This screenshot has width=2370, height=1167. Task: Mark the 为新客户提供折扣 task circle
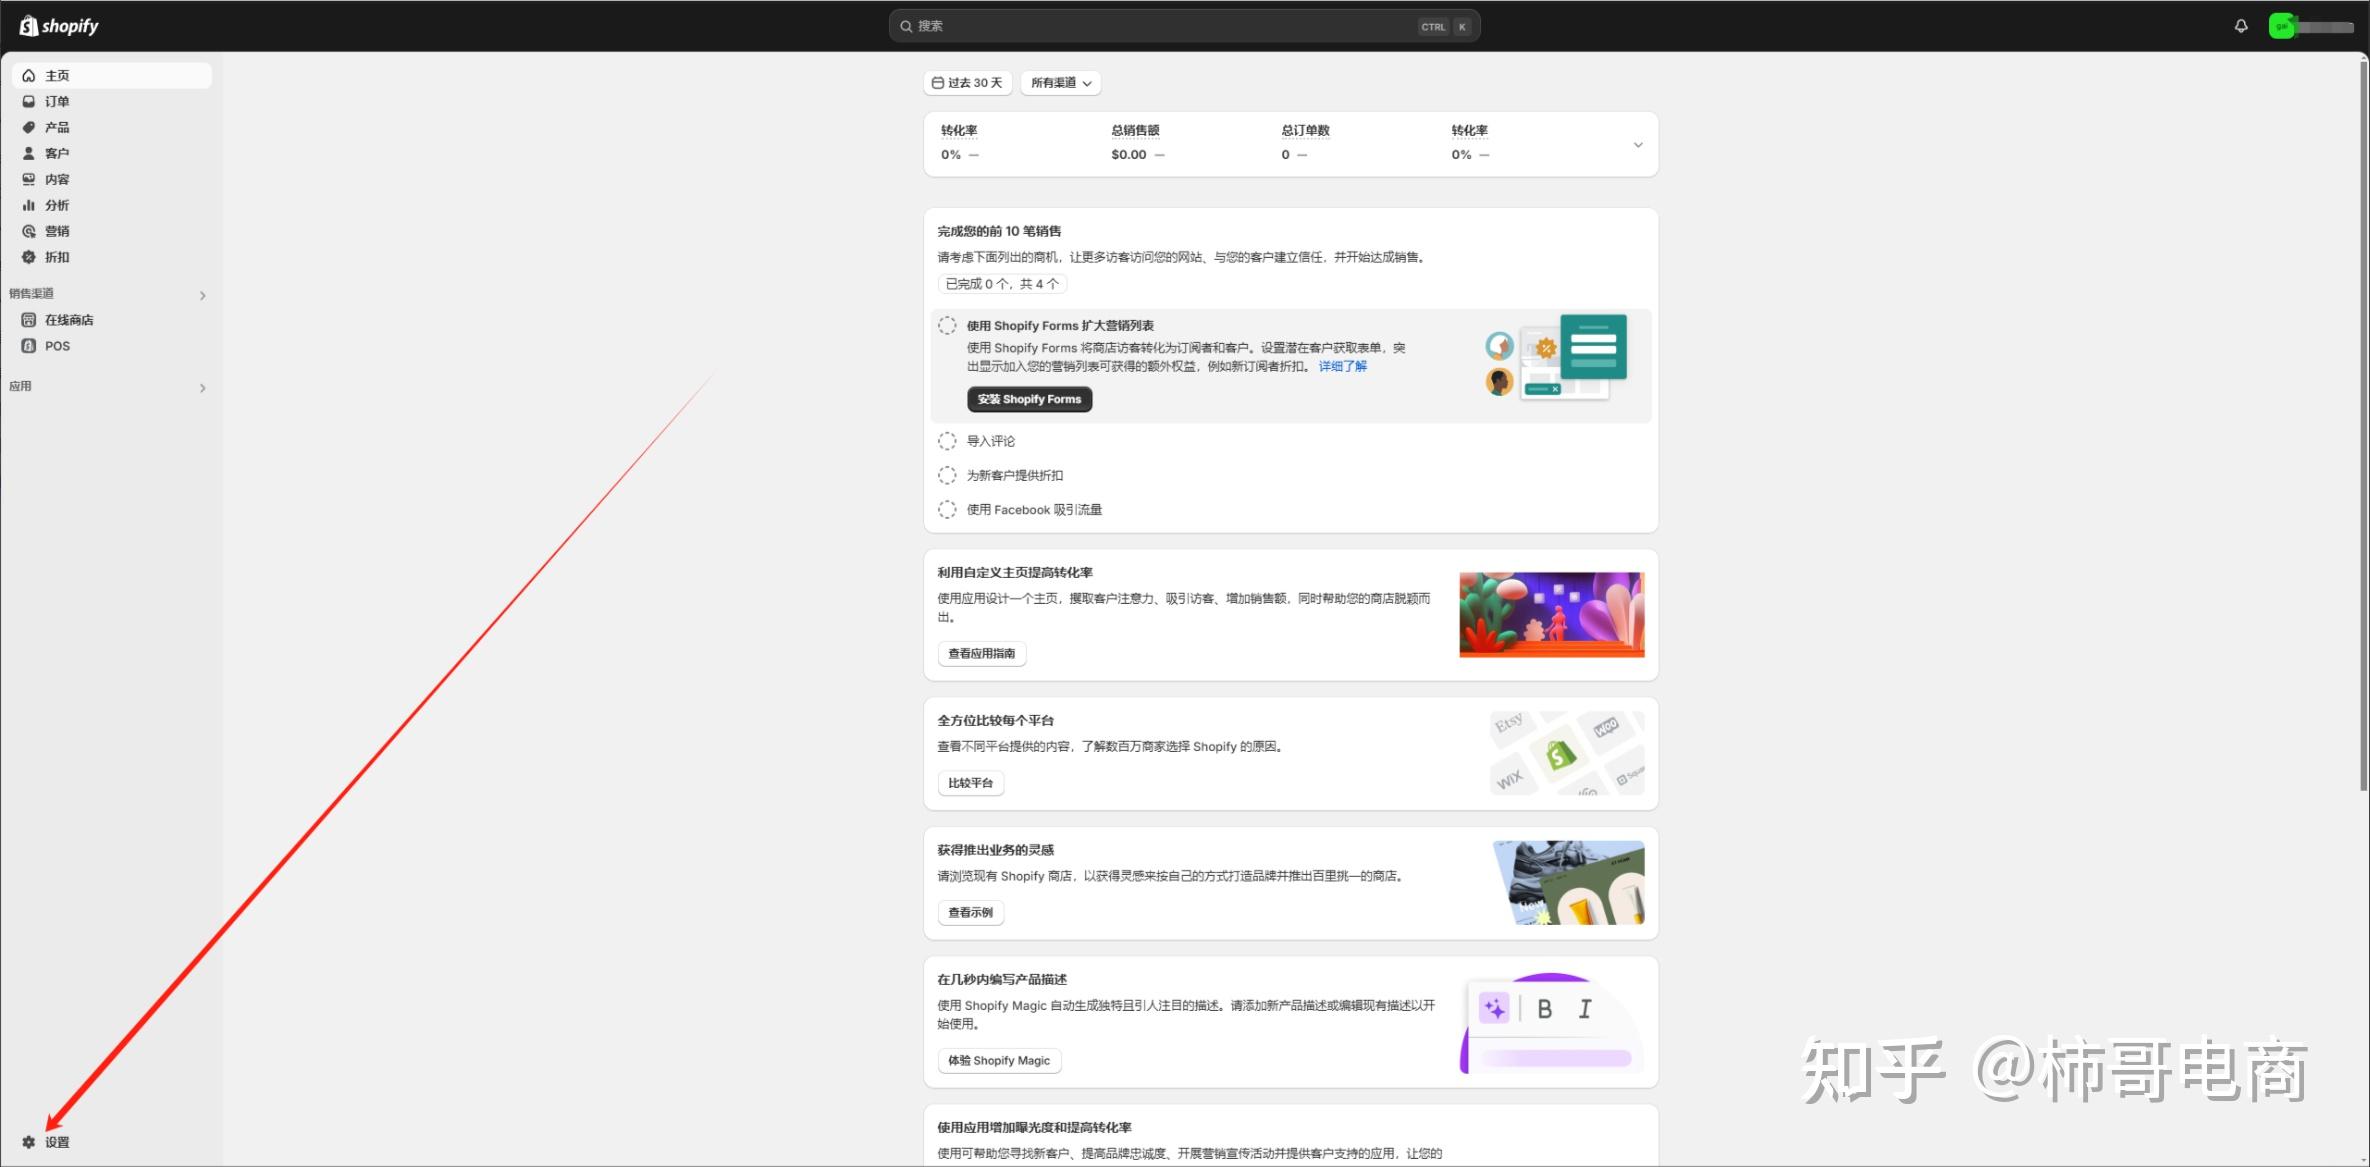point(947,476)
